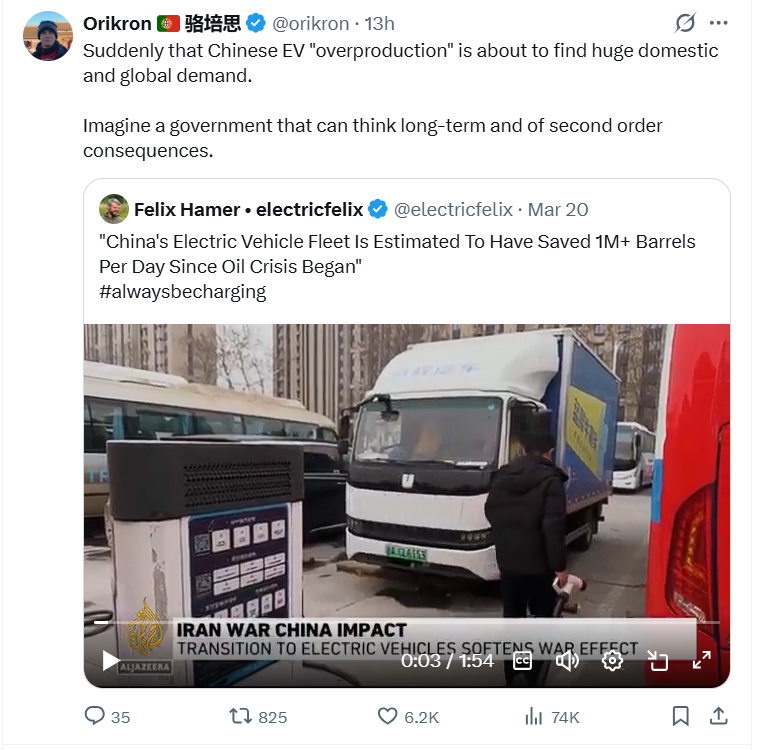Bookmark this post

680,716
